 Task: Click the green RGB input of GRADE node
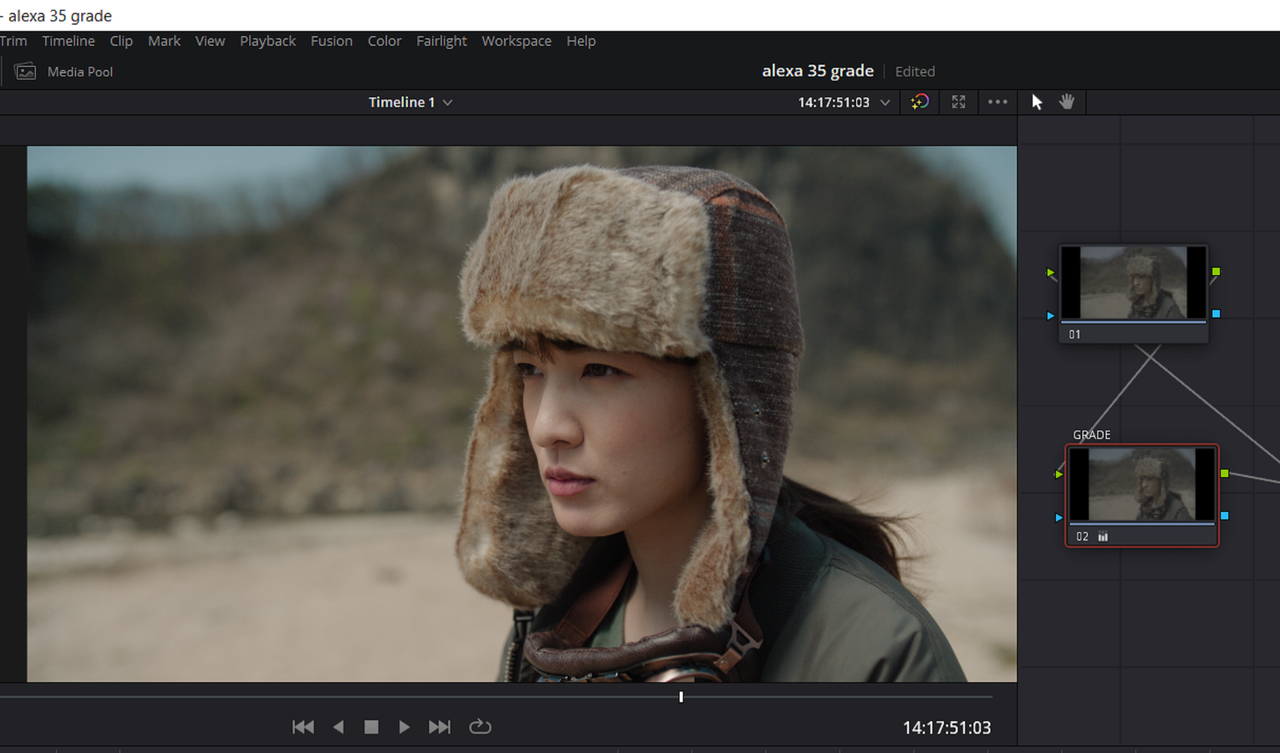tap(1059, 474)
